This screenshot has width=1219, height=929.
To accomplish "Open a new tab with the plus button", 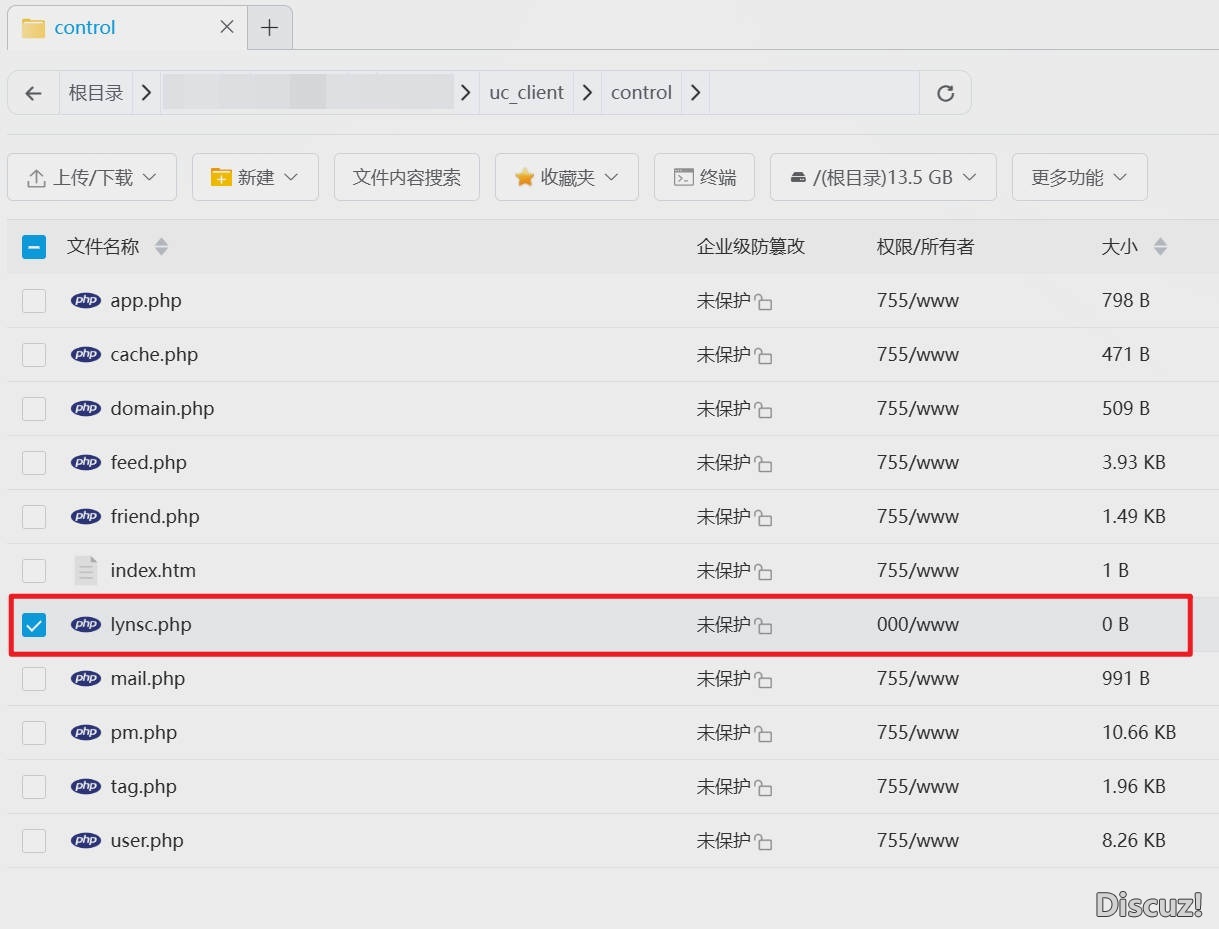I will click(268, 27).
